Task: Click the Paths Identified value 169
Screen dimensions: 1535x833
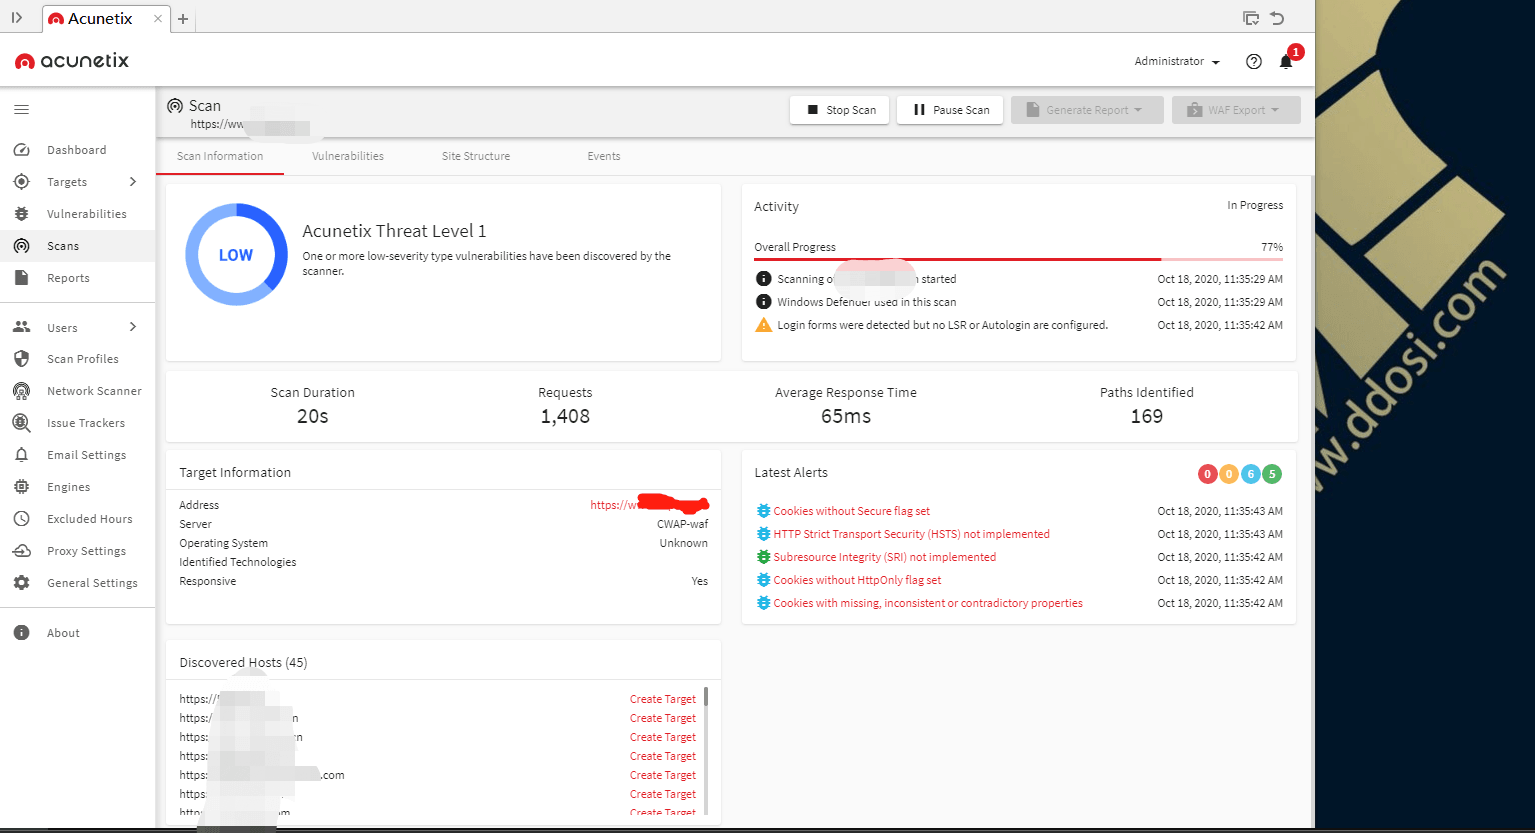Action: coord(1147,416)
